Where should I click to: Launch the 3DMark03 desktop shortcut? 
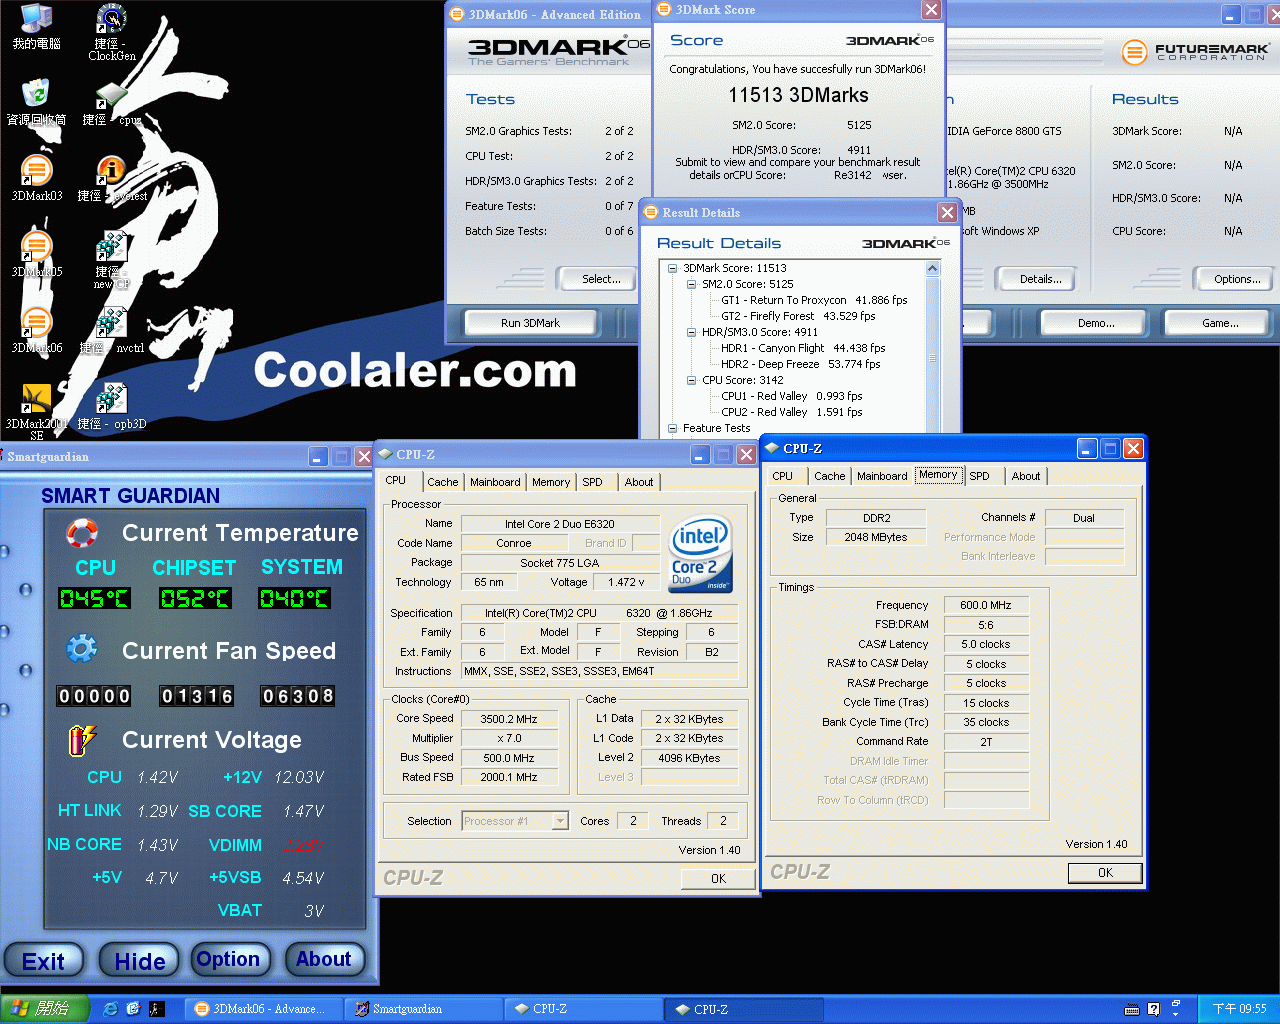(36, 178)
